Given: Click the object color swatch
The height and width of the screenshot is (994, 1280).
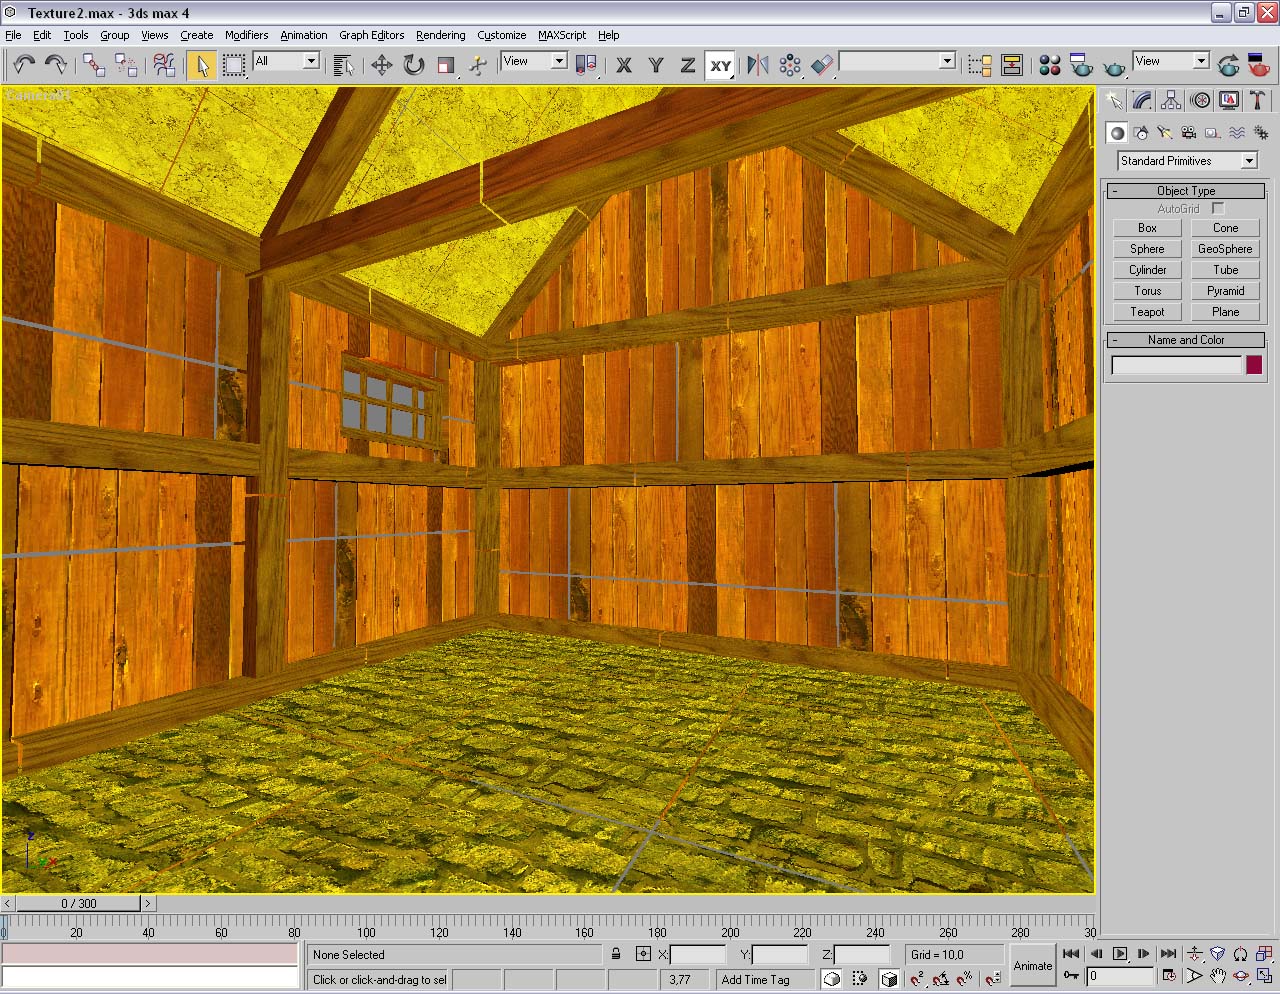Looking at the screenshot, I should coord(1253,366).
